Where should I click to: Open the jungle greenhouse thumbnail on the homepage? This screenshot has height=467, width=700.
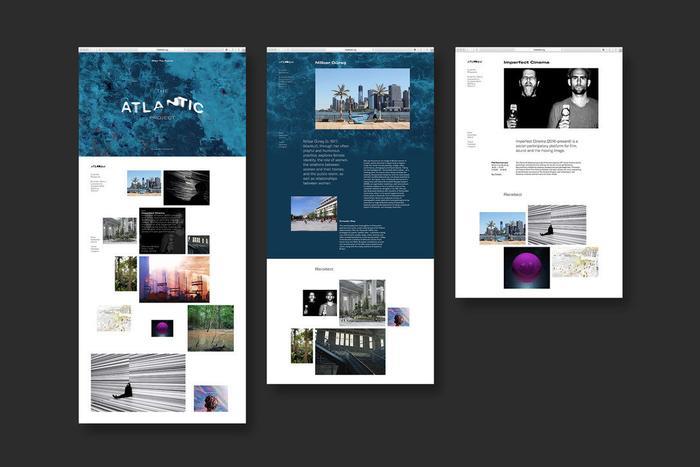(x=126, y=274)
